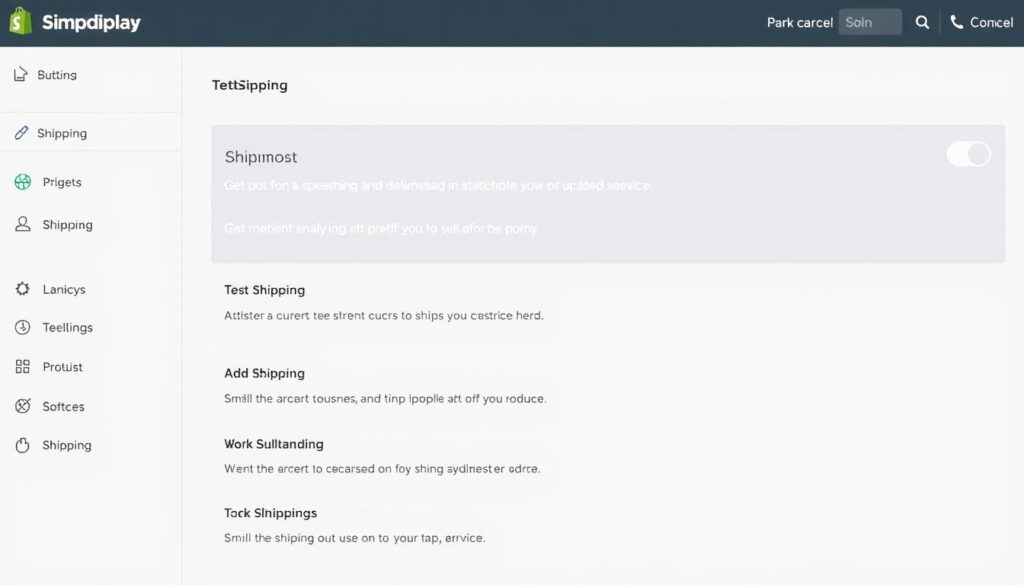The width and height of the screenshot is (1024, 585).
Task: Open the Lanicys gear icon
Action: 23,289
